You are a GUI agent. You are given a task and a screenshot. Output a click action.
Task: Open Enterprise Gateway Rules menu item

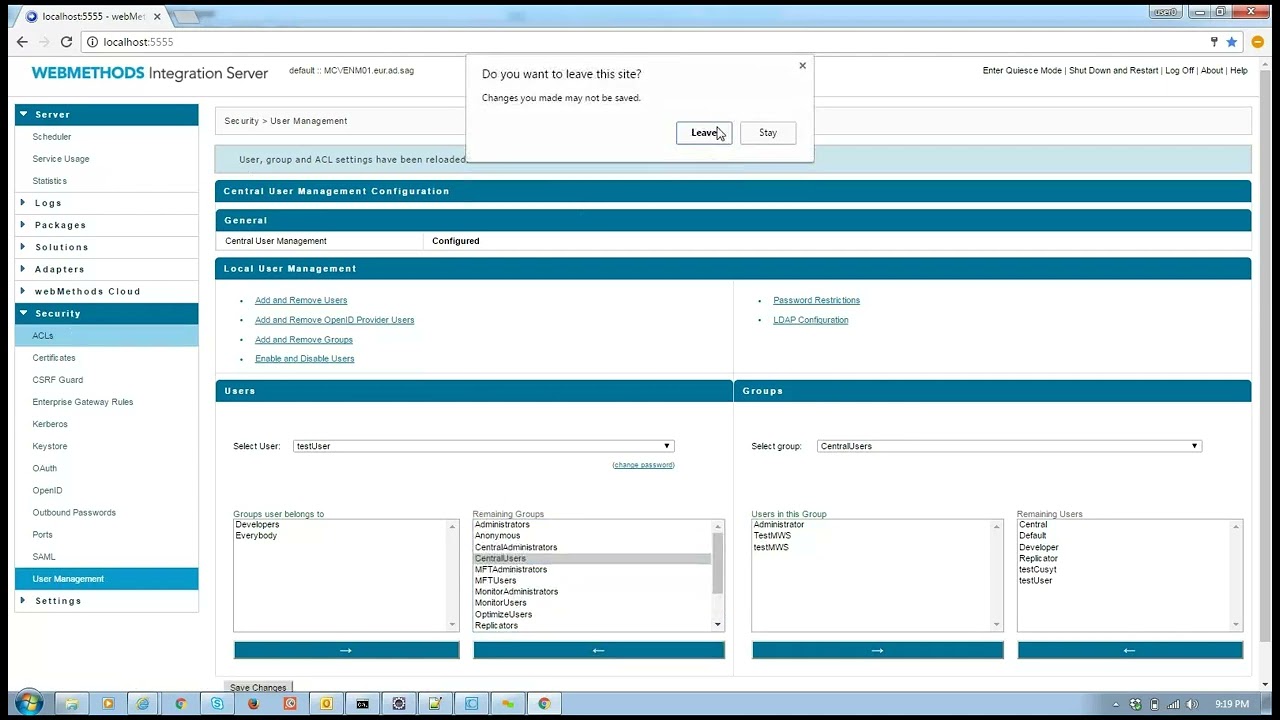83,402
